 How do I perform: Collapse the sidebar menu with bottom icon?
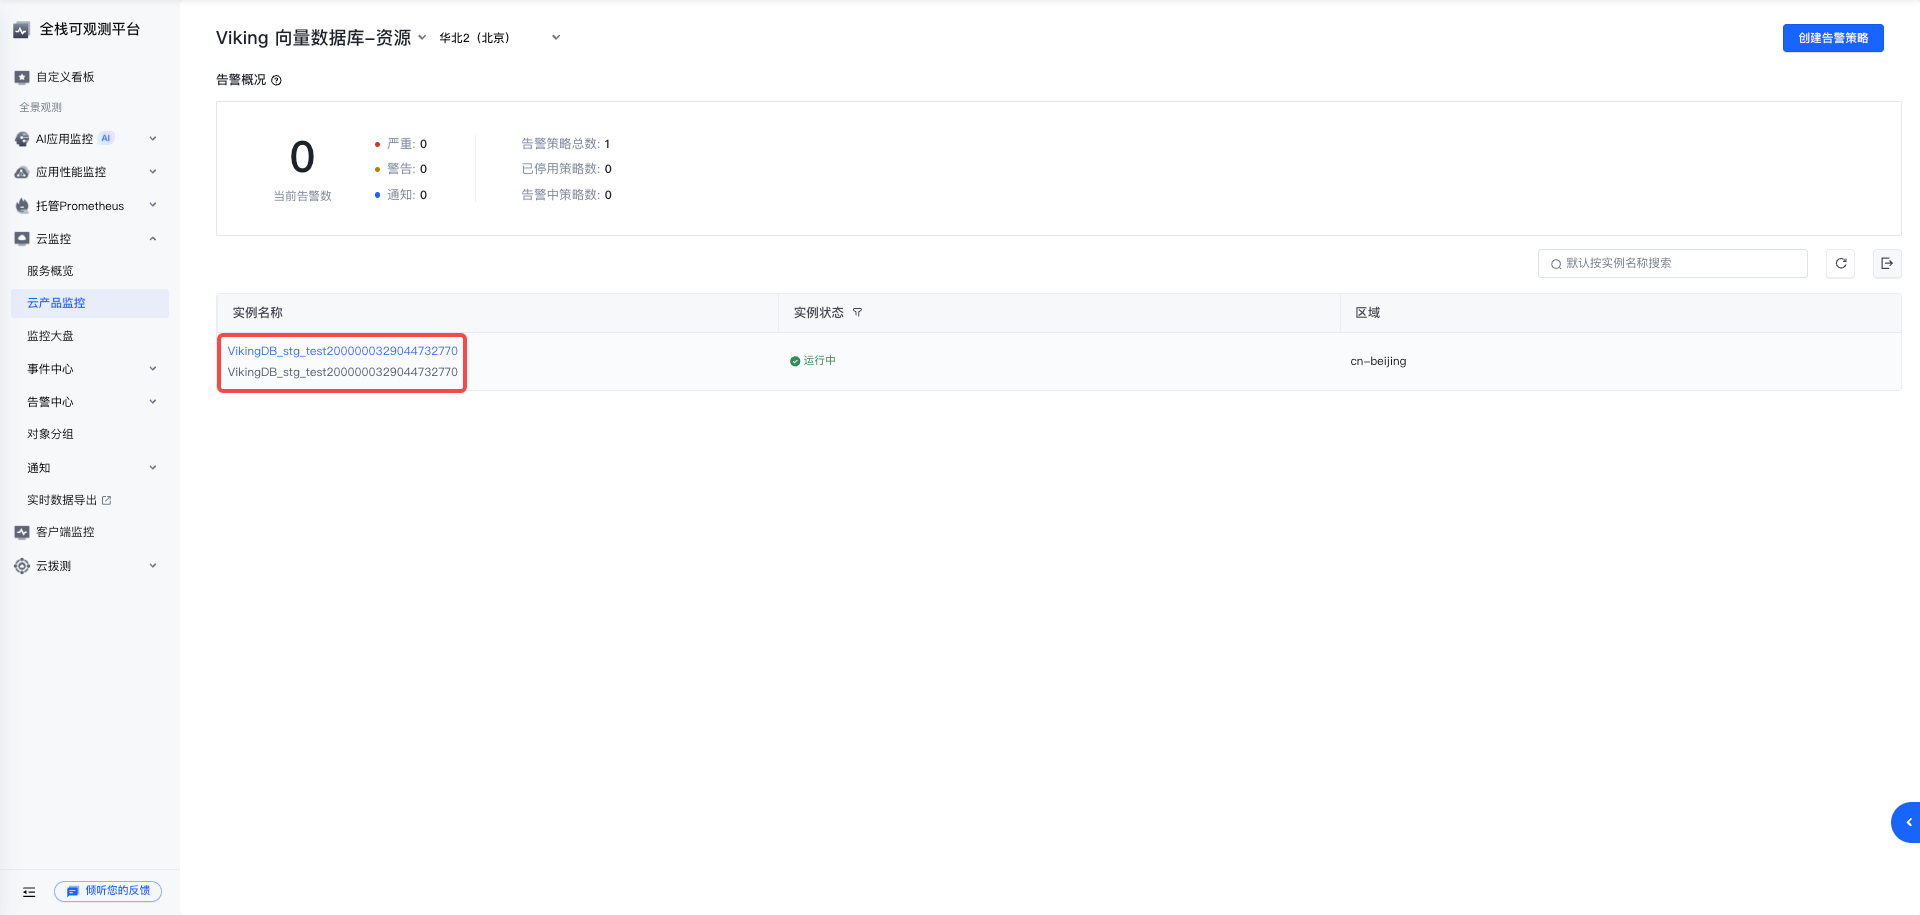pos(29,892)
